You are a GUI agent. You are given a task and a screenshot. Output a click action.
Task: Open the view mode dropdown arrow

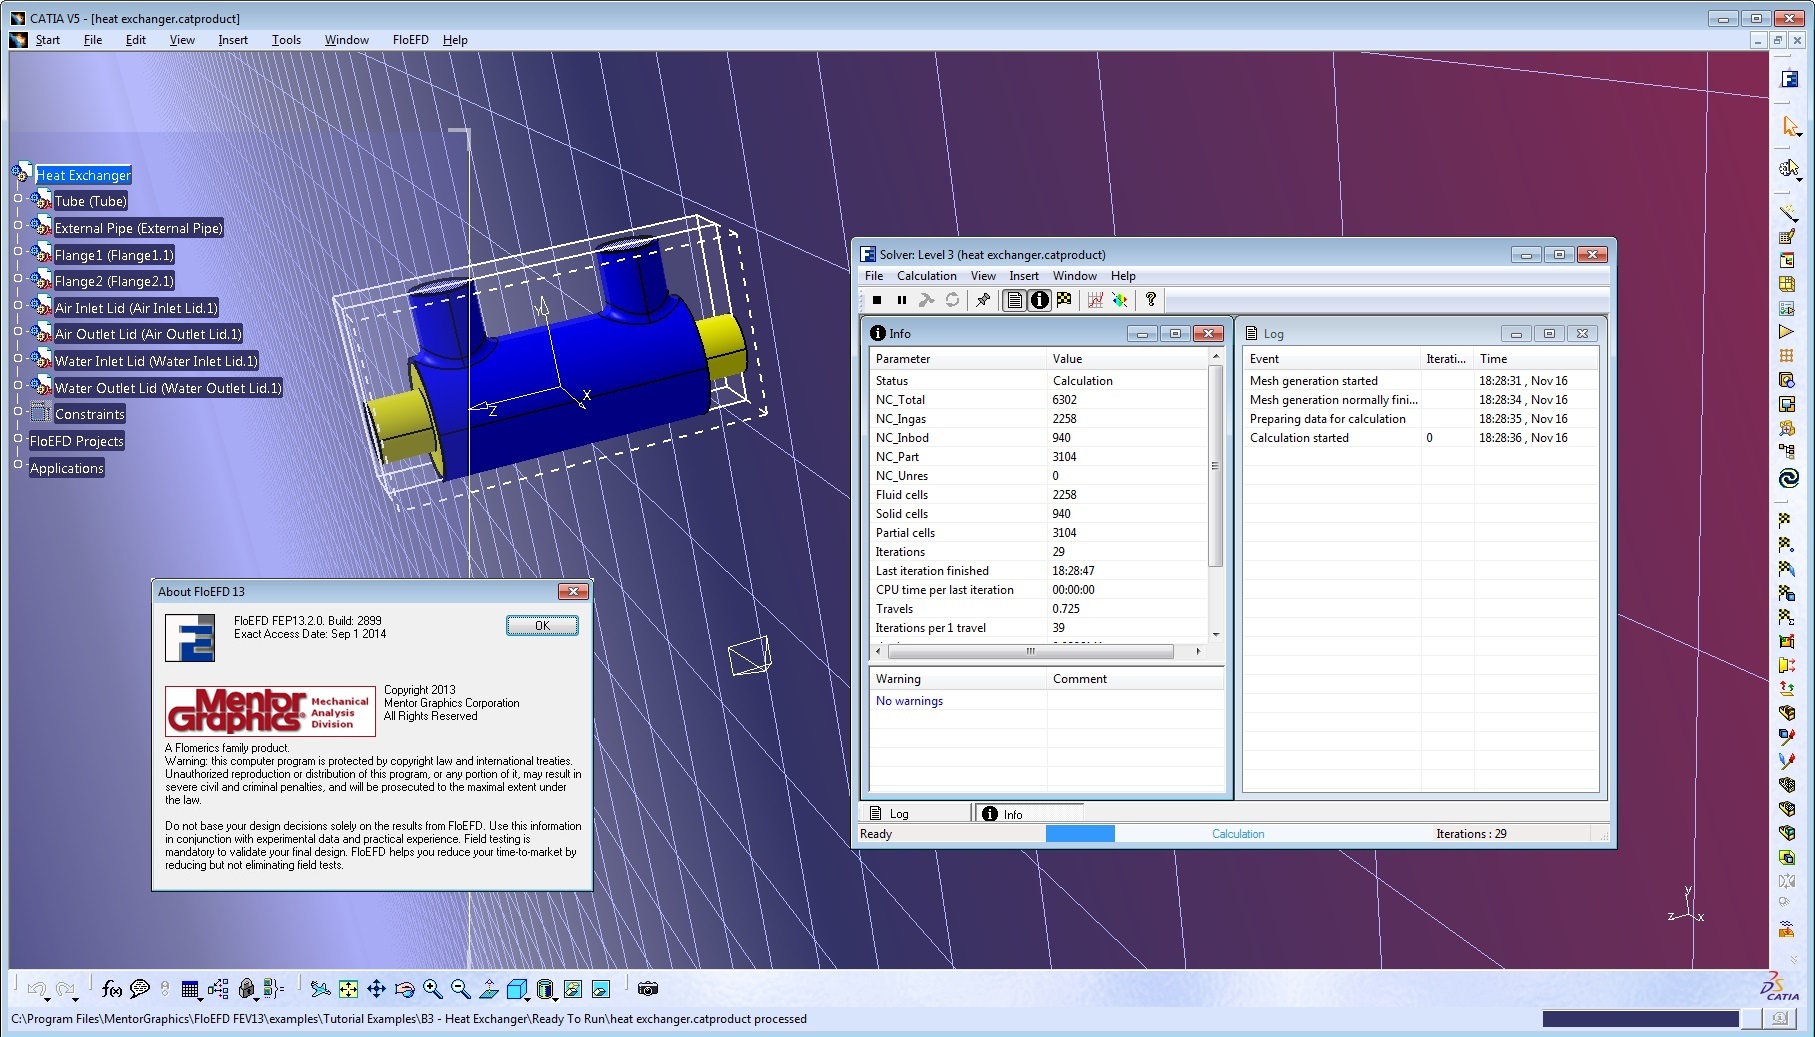coord(556,997)
